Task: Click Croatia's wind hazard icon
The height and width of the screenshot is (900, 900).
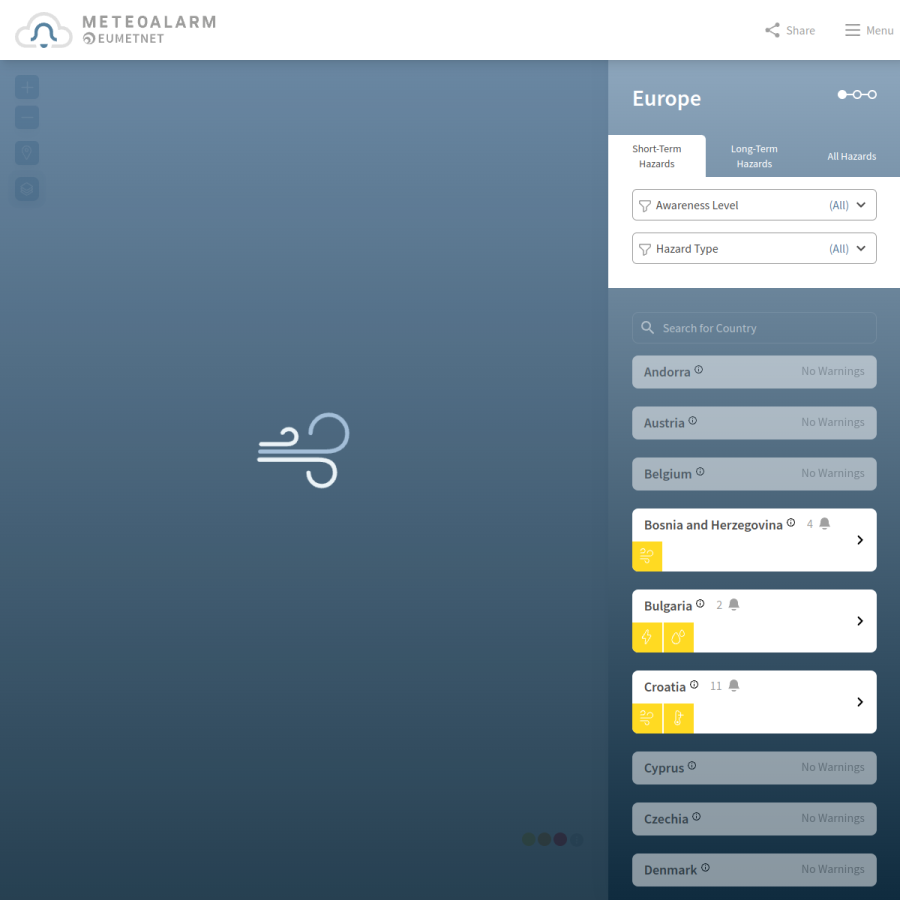Action: click(x=647, y=718)
